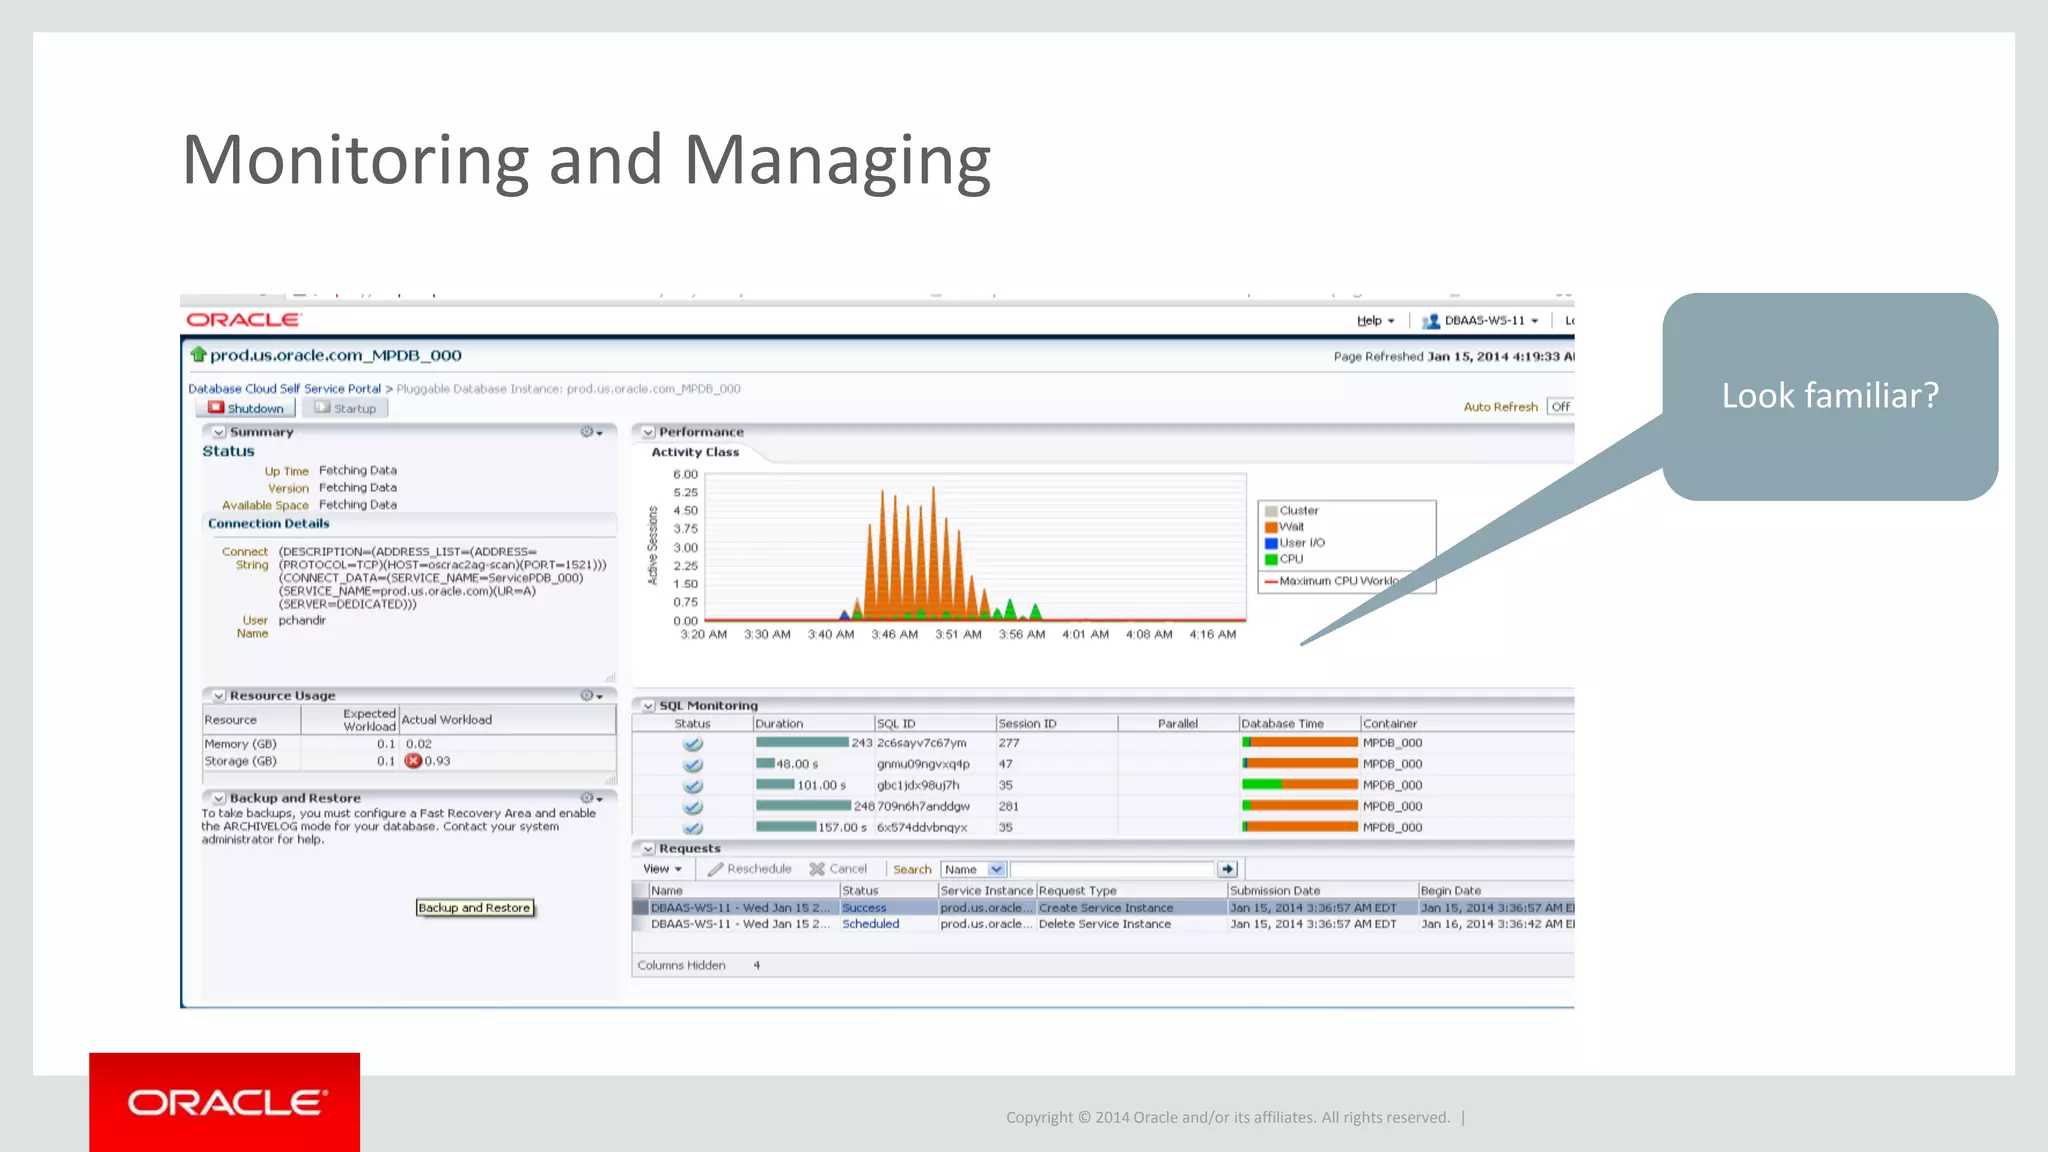
Task: Open the View menu in Requests
Action: [x=662, y=869]
